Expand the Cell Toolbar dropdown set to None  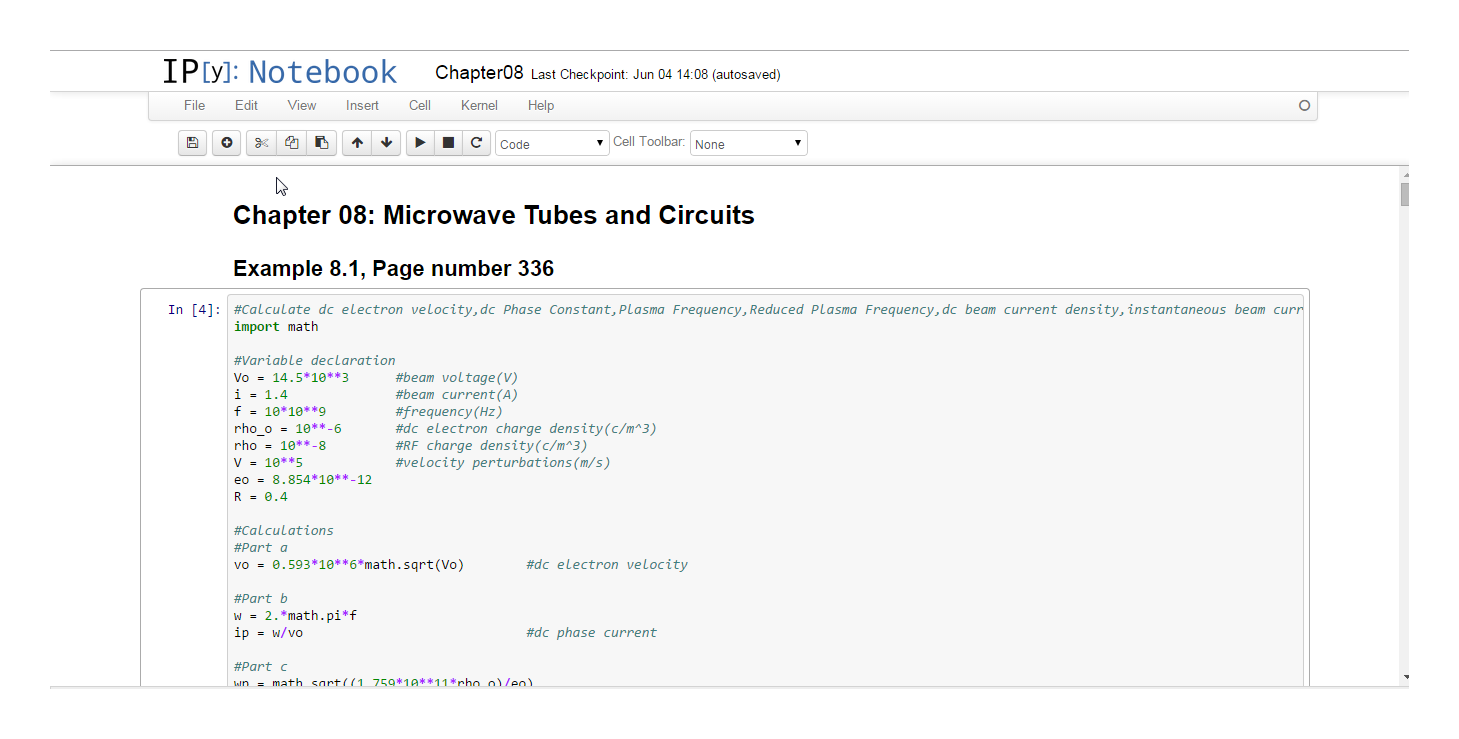tap(748, 144)
